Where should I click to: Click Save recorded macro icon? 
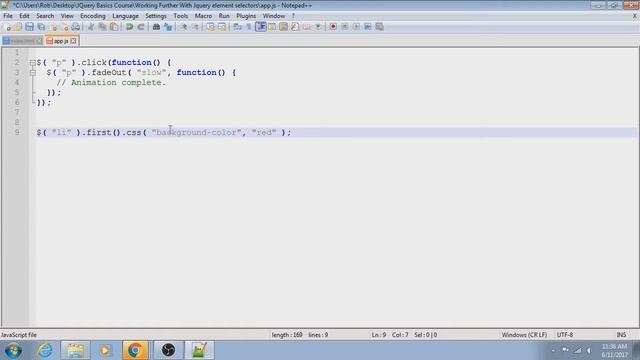(379, 27)
